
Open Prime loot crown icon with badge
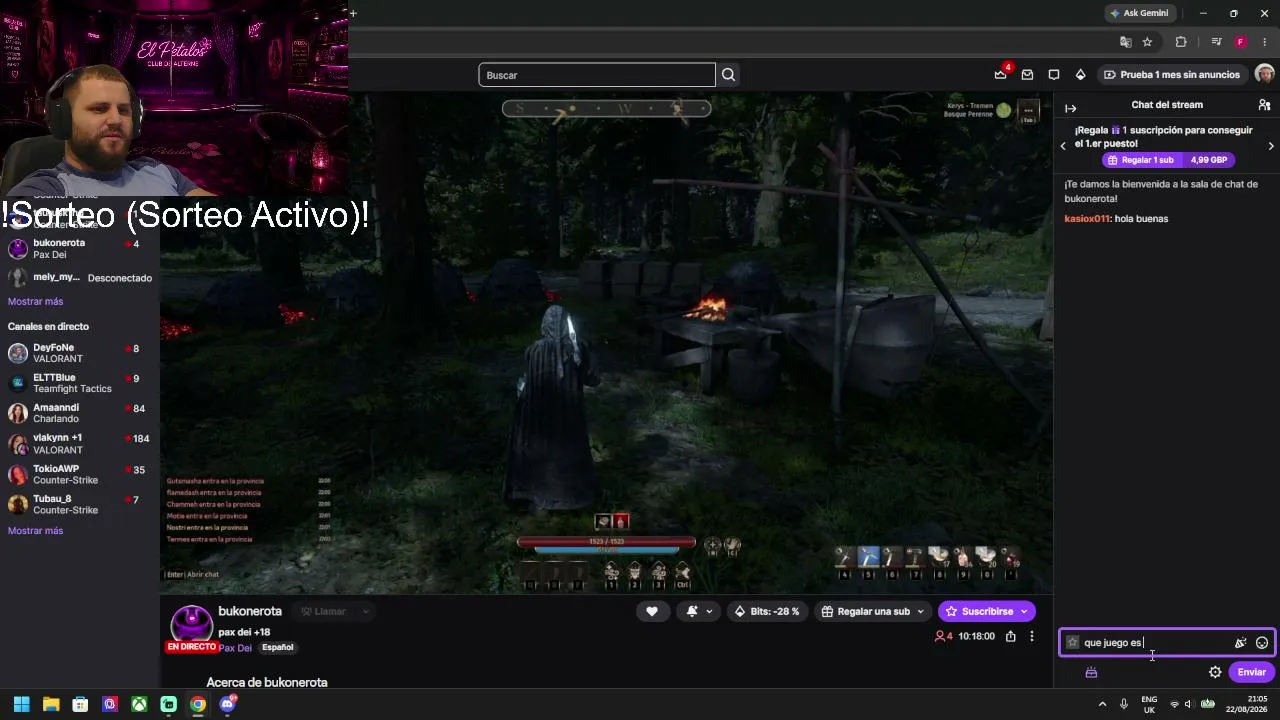[1001, 74]
